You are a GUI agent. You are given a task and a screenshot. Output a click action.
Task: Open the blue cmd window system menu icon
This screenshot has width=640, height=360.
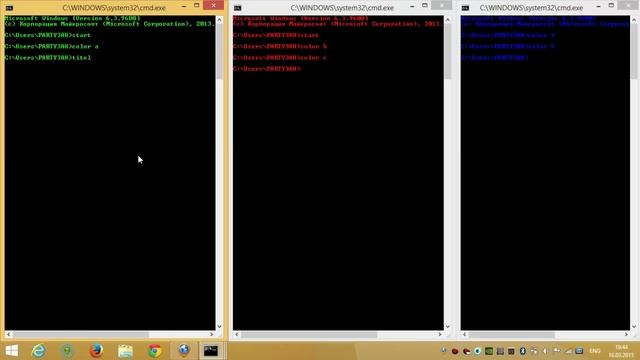click(x=465, y=8)
